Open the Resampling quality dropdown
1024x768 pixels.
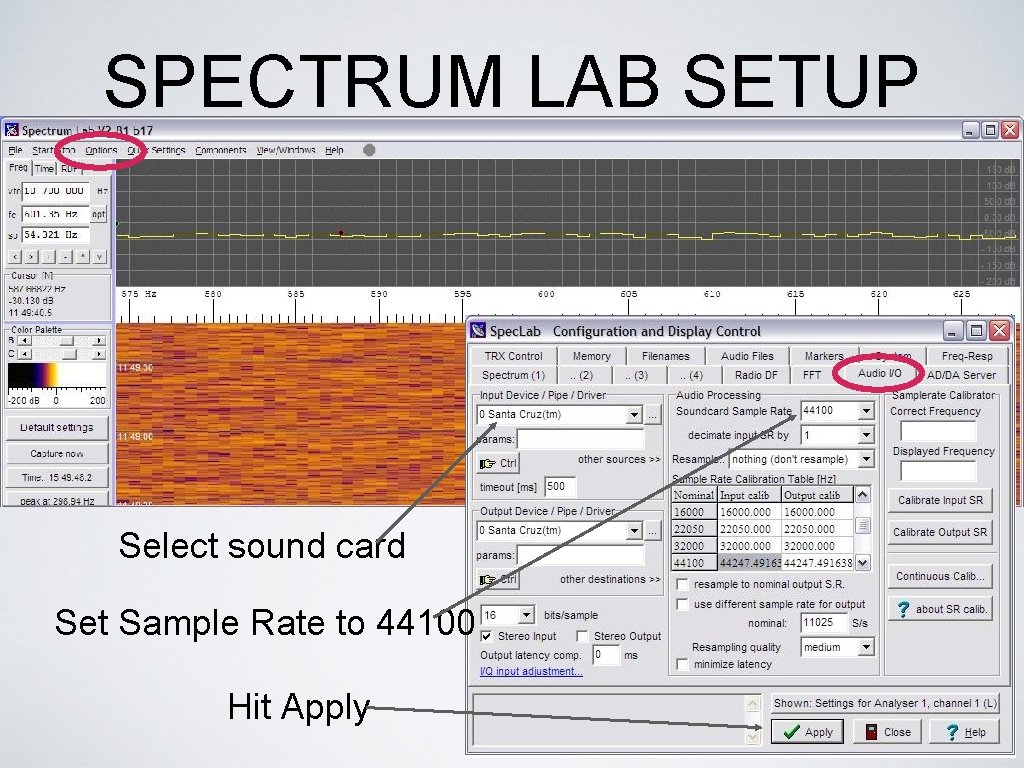865,647
